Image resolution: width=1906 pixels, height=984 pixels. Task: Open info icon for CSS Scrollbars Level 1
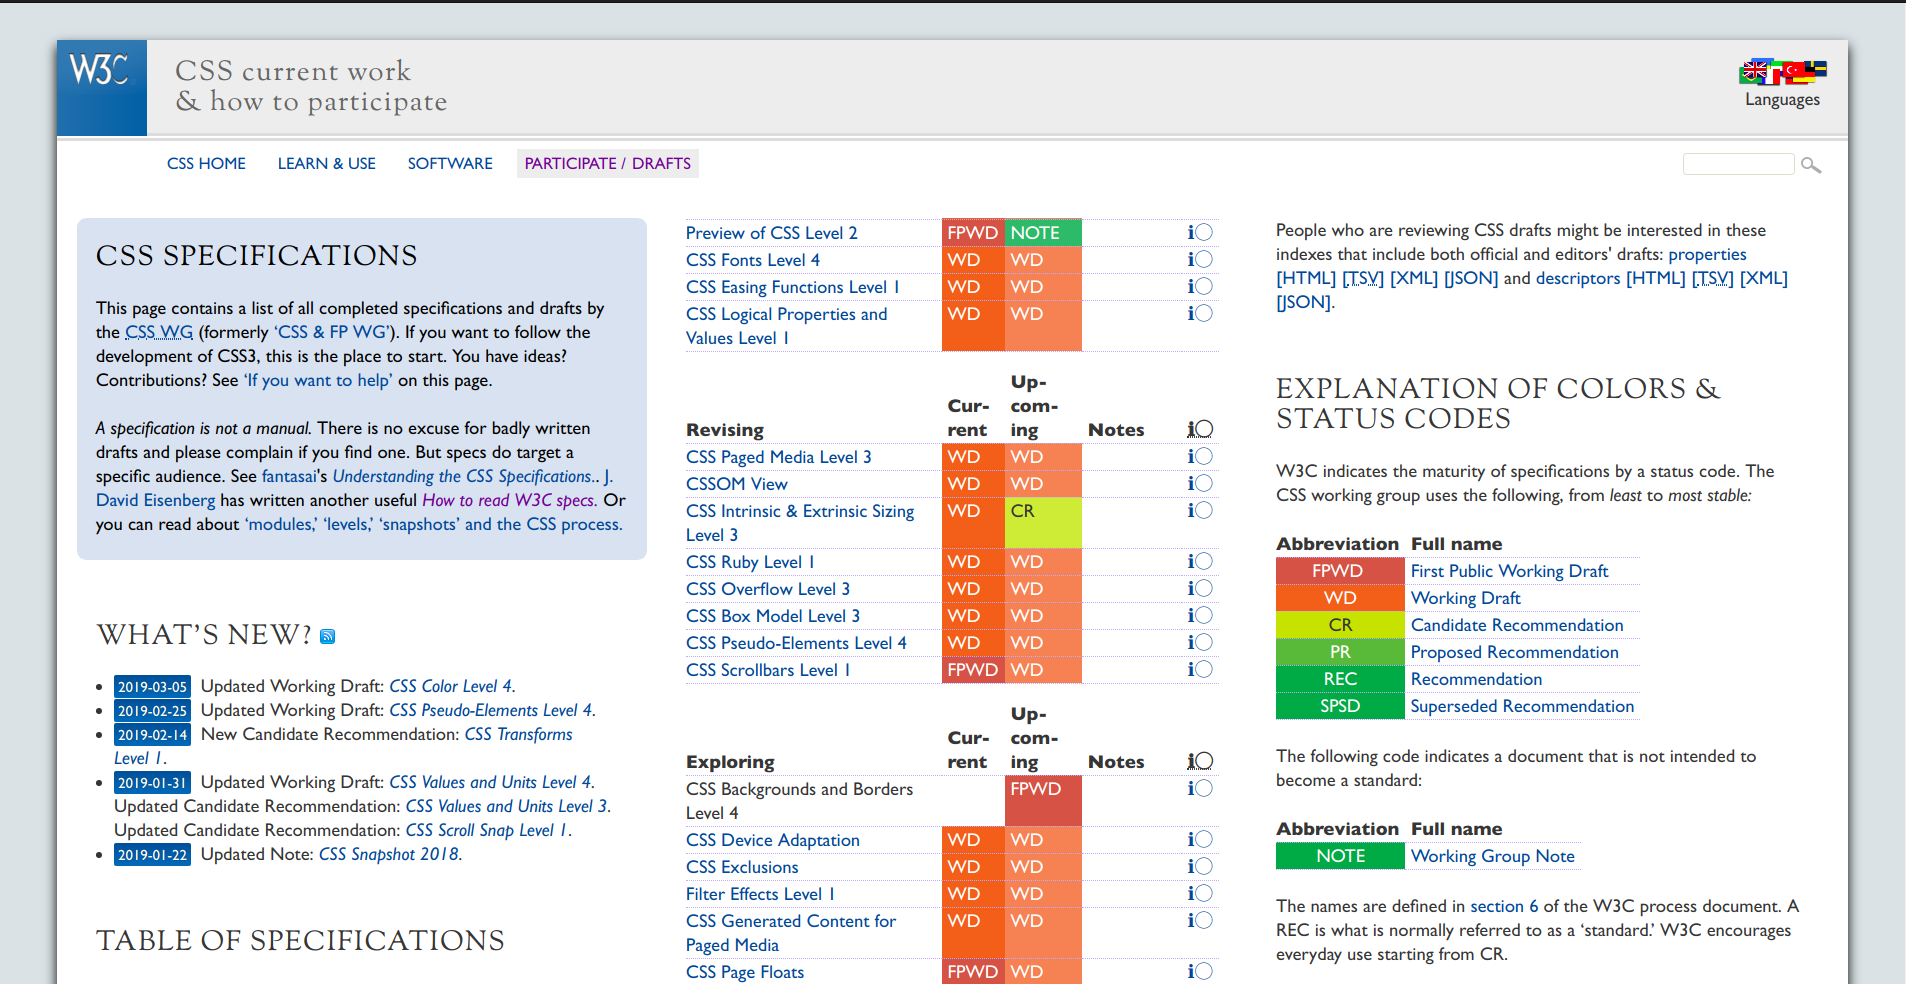1200,669
